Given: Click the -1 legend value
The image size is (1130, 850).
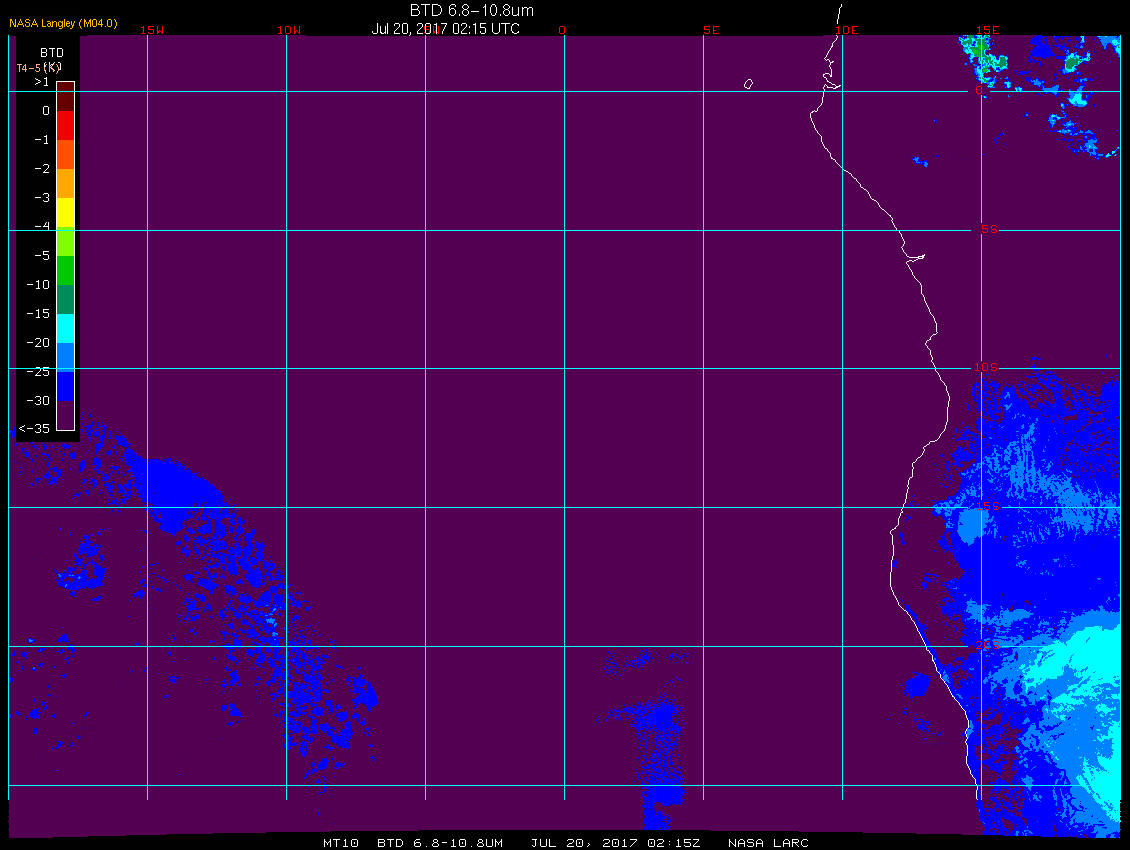Looking at the screenshot, I should [x=42, y=140].
